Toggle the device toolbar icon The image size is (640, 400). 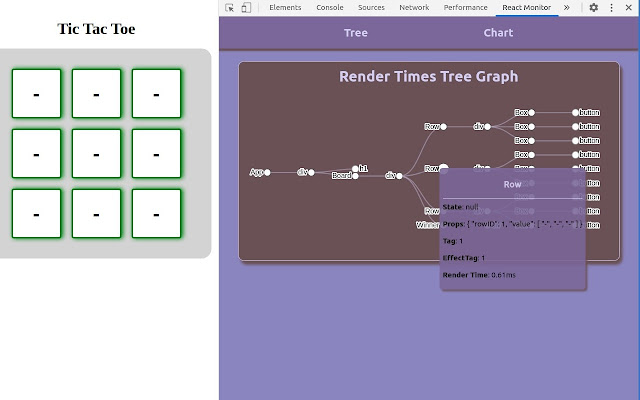tap(245, 7)
